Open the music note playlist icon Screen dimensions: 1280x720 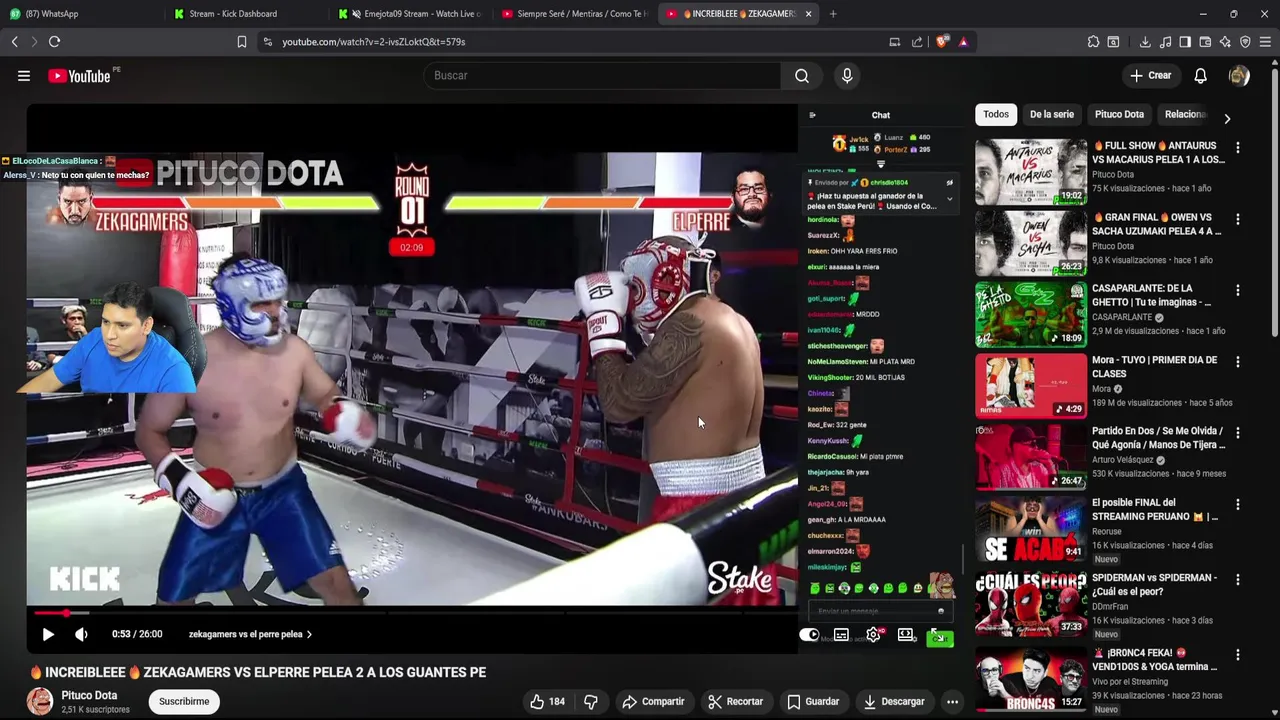[x=1165, y=42]
